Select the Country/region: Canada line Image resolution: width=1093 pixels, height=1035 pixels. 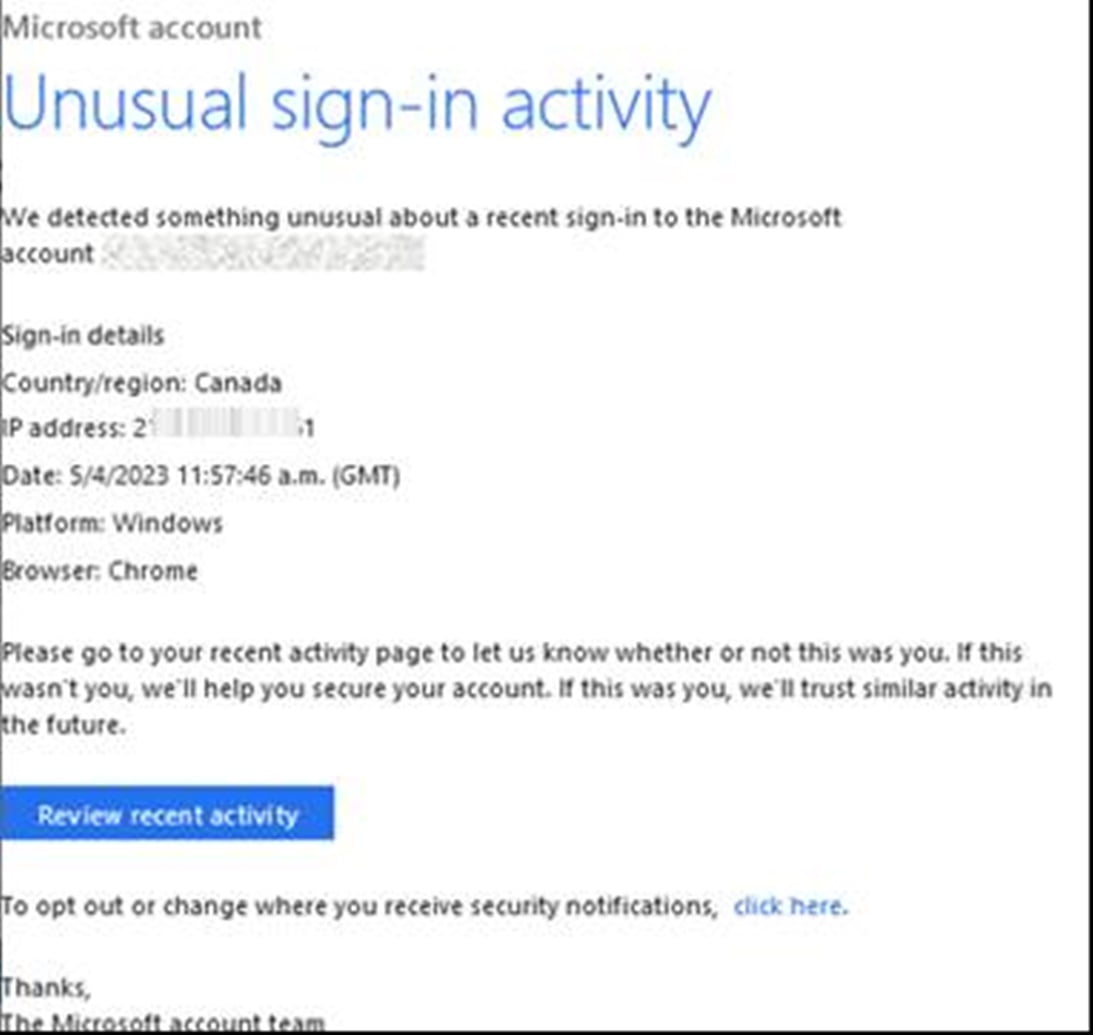(142, 383)
